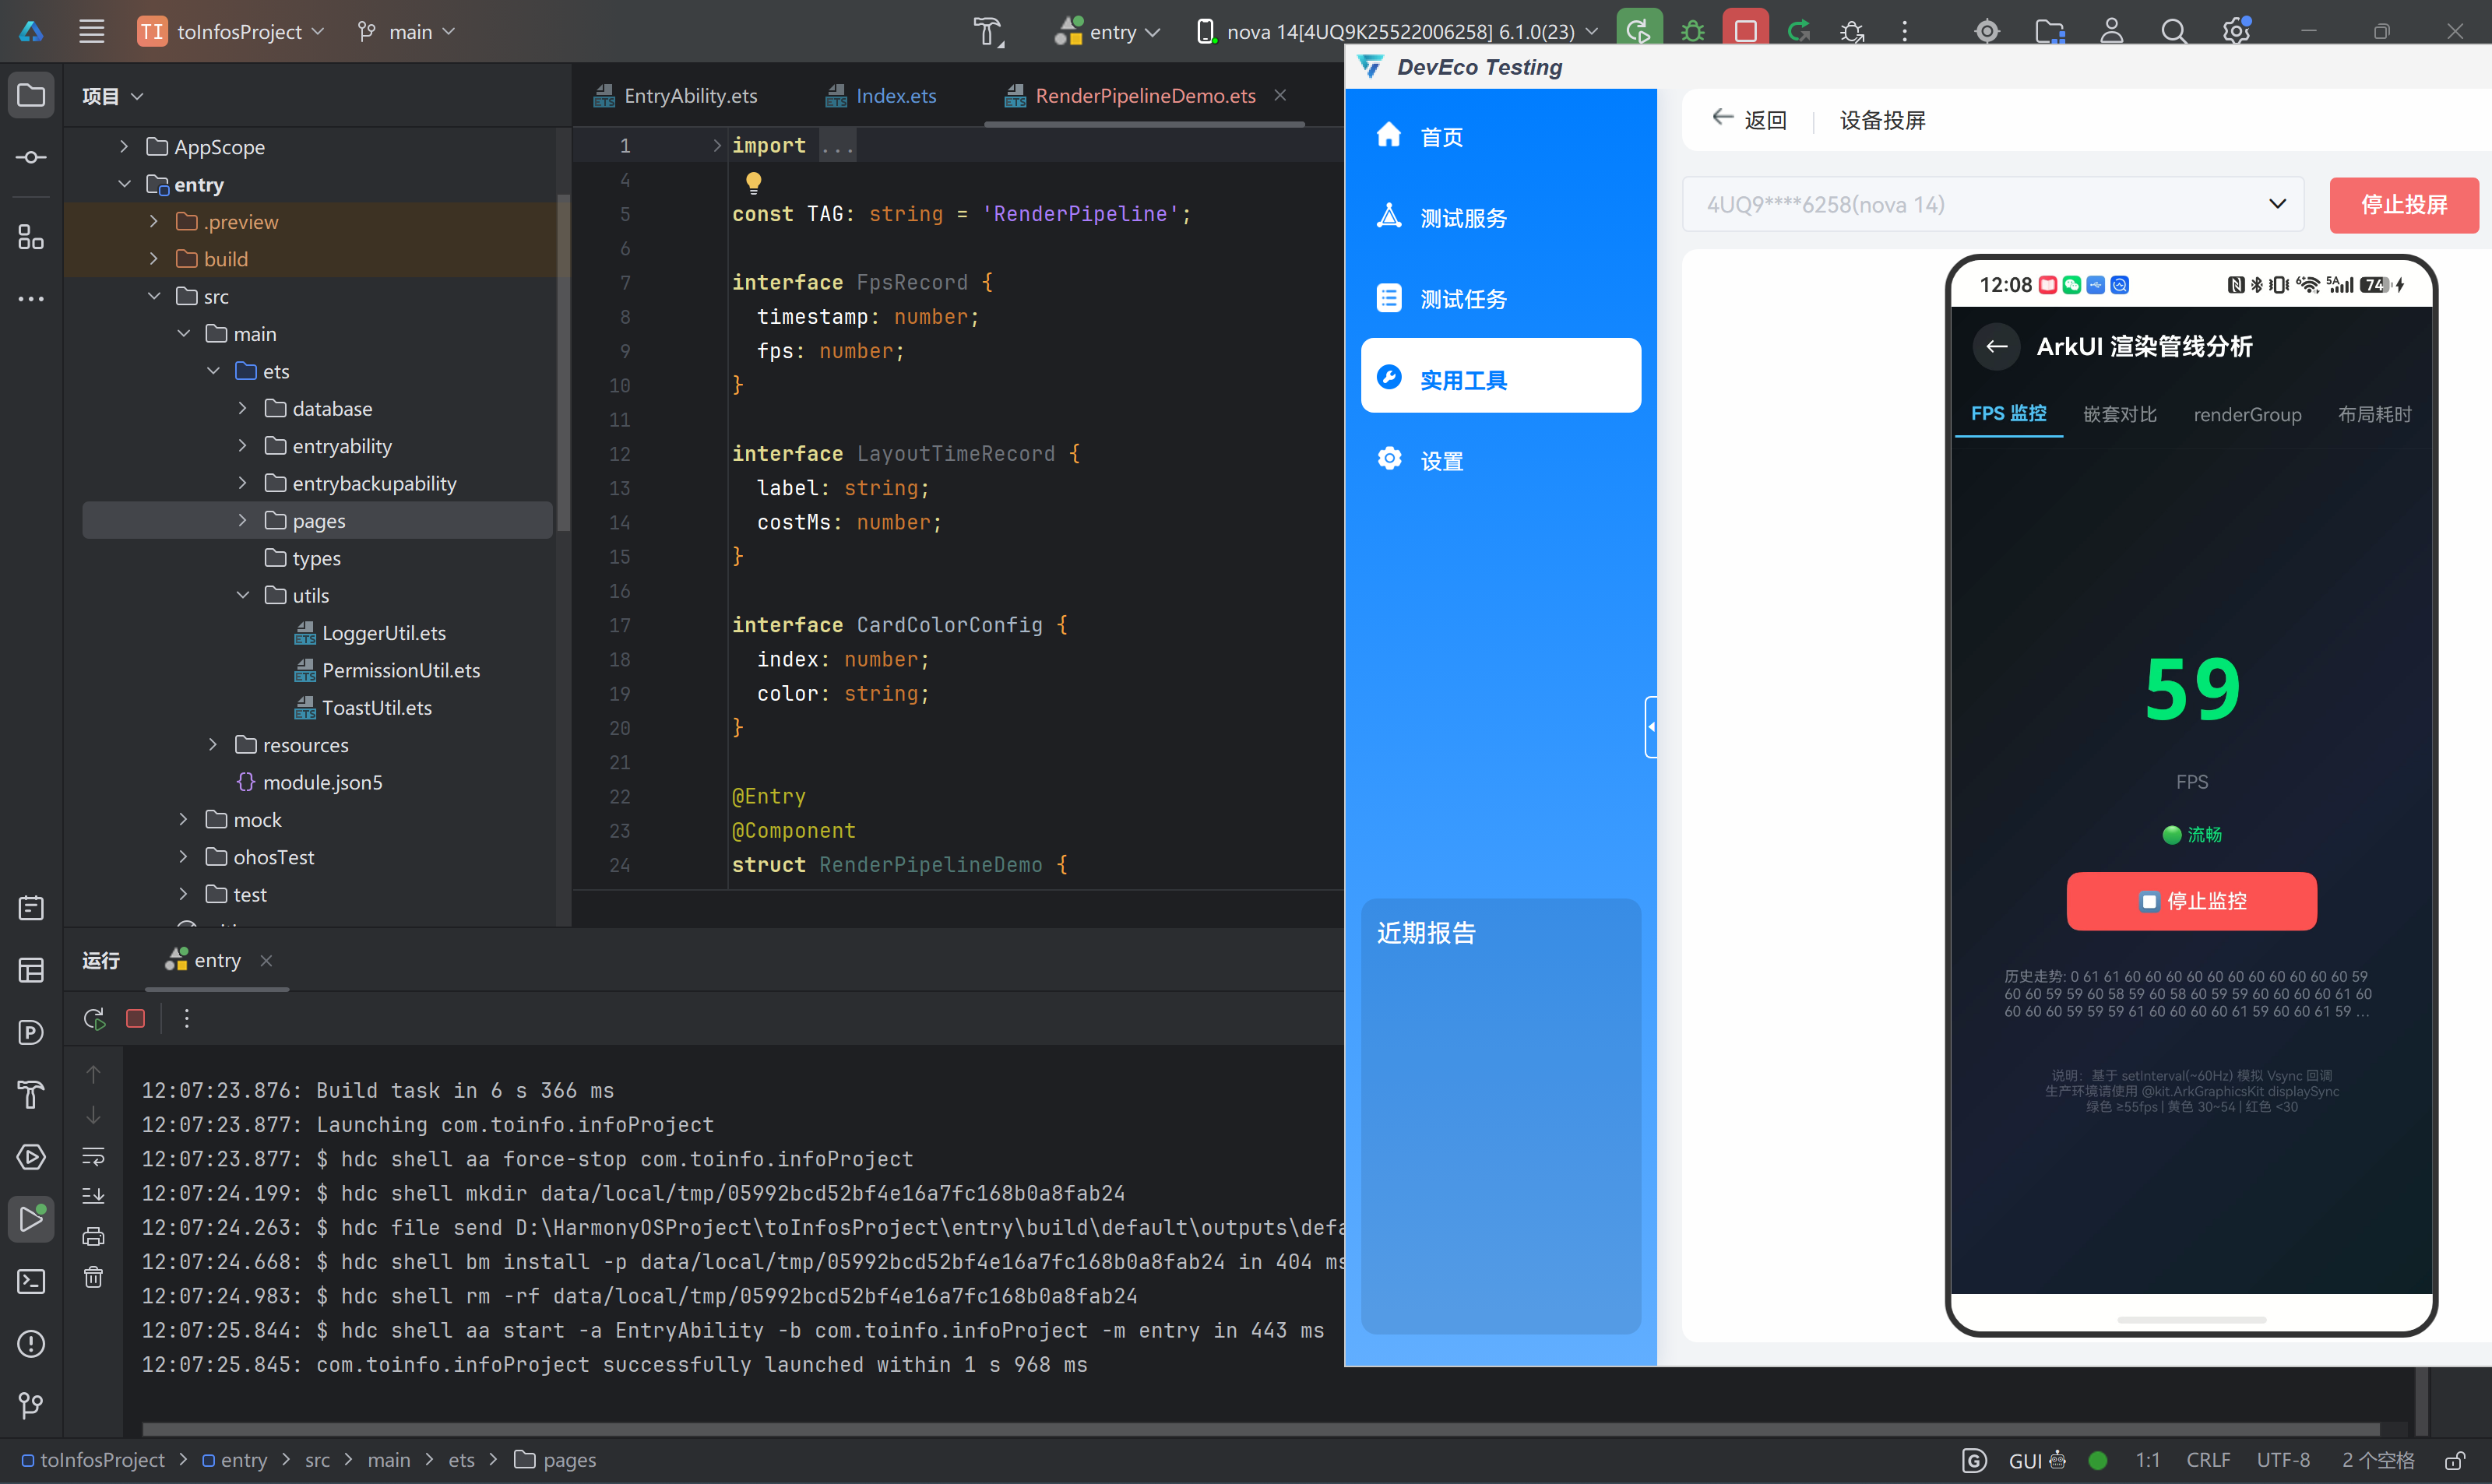Screen dimensions: 2492x1484
Task: Attach debugger to process icon
Action: [1852, 31]
